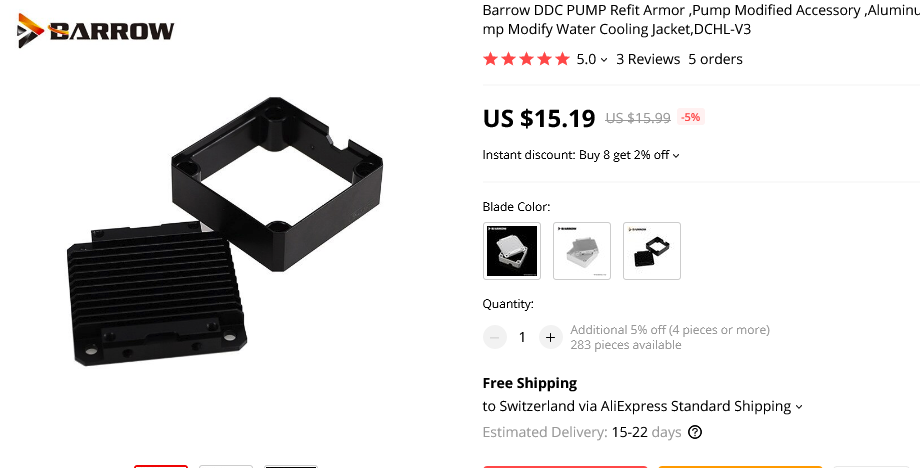
Task: Click the -5% discount badge
Action: tap(691, 117)
